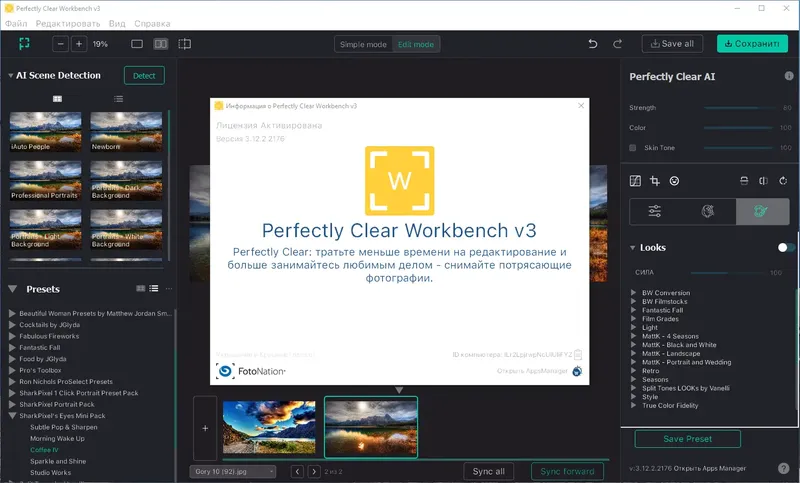Image resolution: width=800 pixels, height=483 pixels.
Task: Select the Coffee IV preset
Action: coord(44,450)
